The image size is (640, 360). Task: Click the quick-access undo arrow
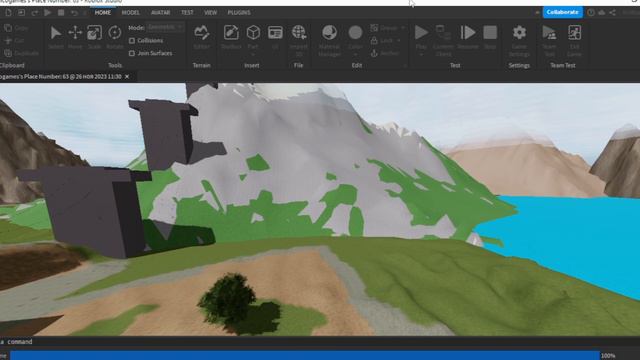pos(74,13)
